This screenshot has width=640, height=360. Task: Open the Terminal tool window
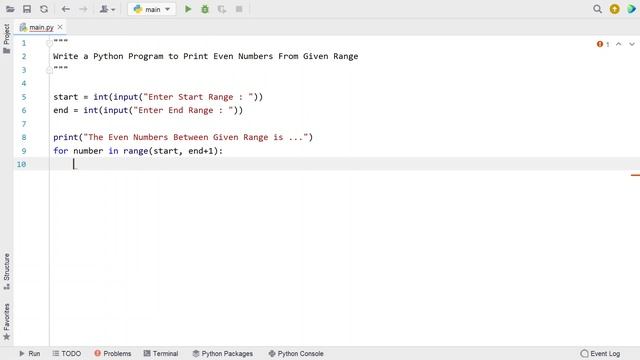tap(161, 353)
